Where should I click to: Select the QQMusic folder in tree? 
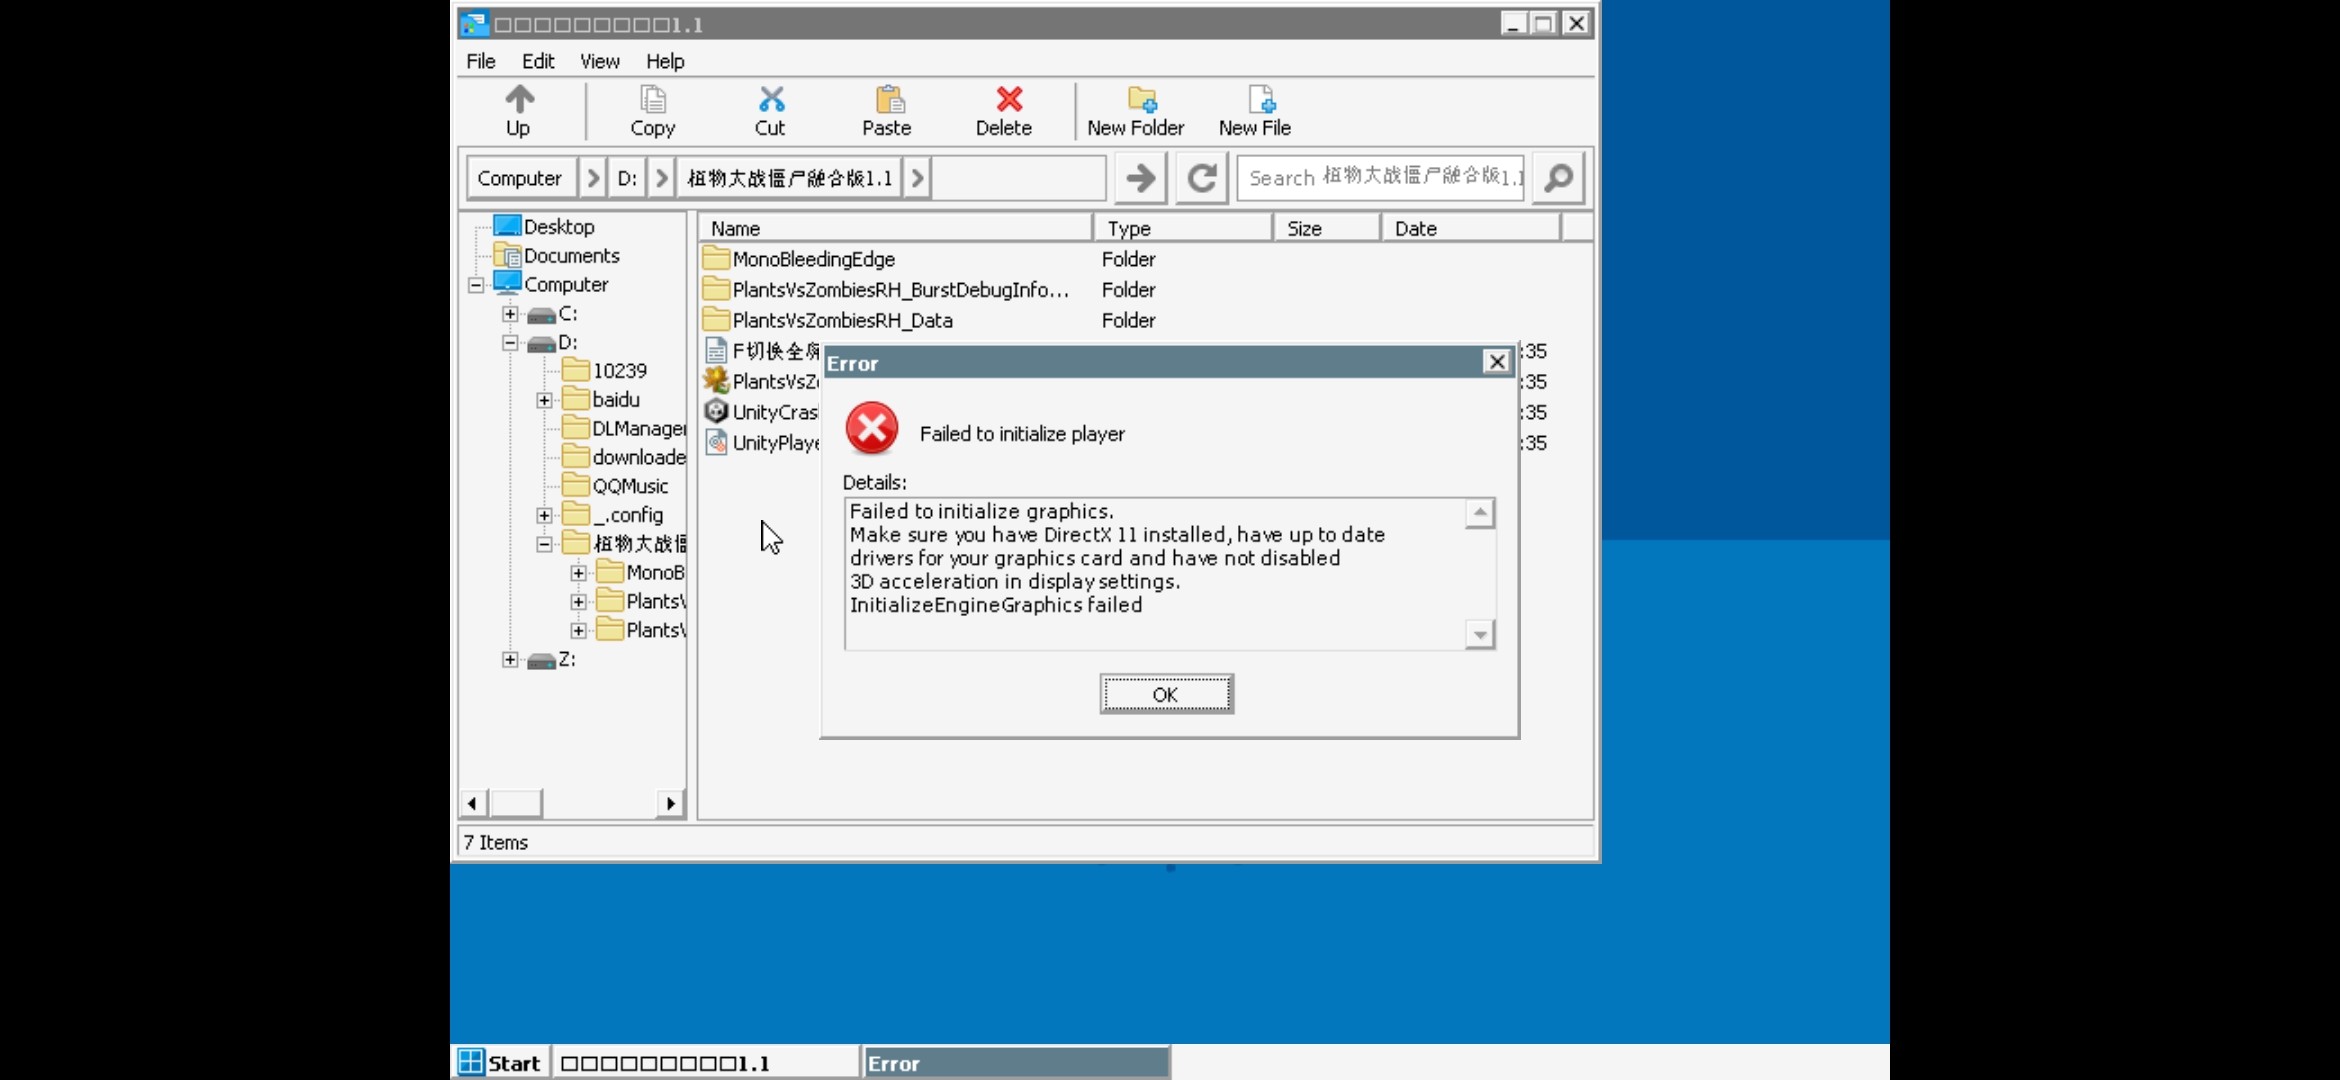tap(629, 486)
